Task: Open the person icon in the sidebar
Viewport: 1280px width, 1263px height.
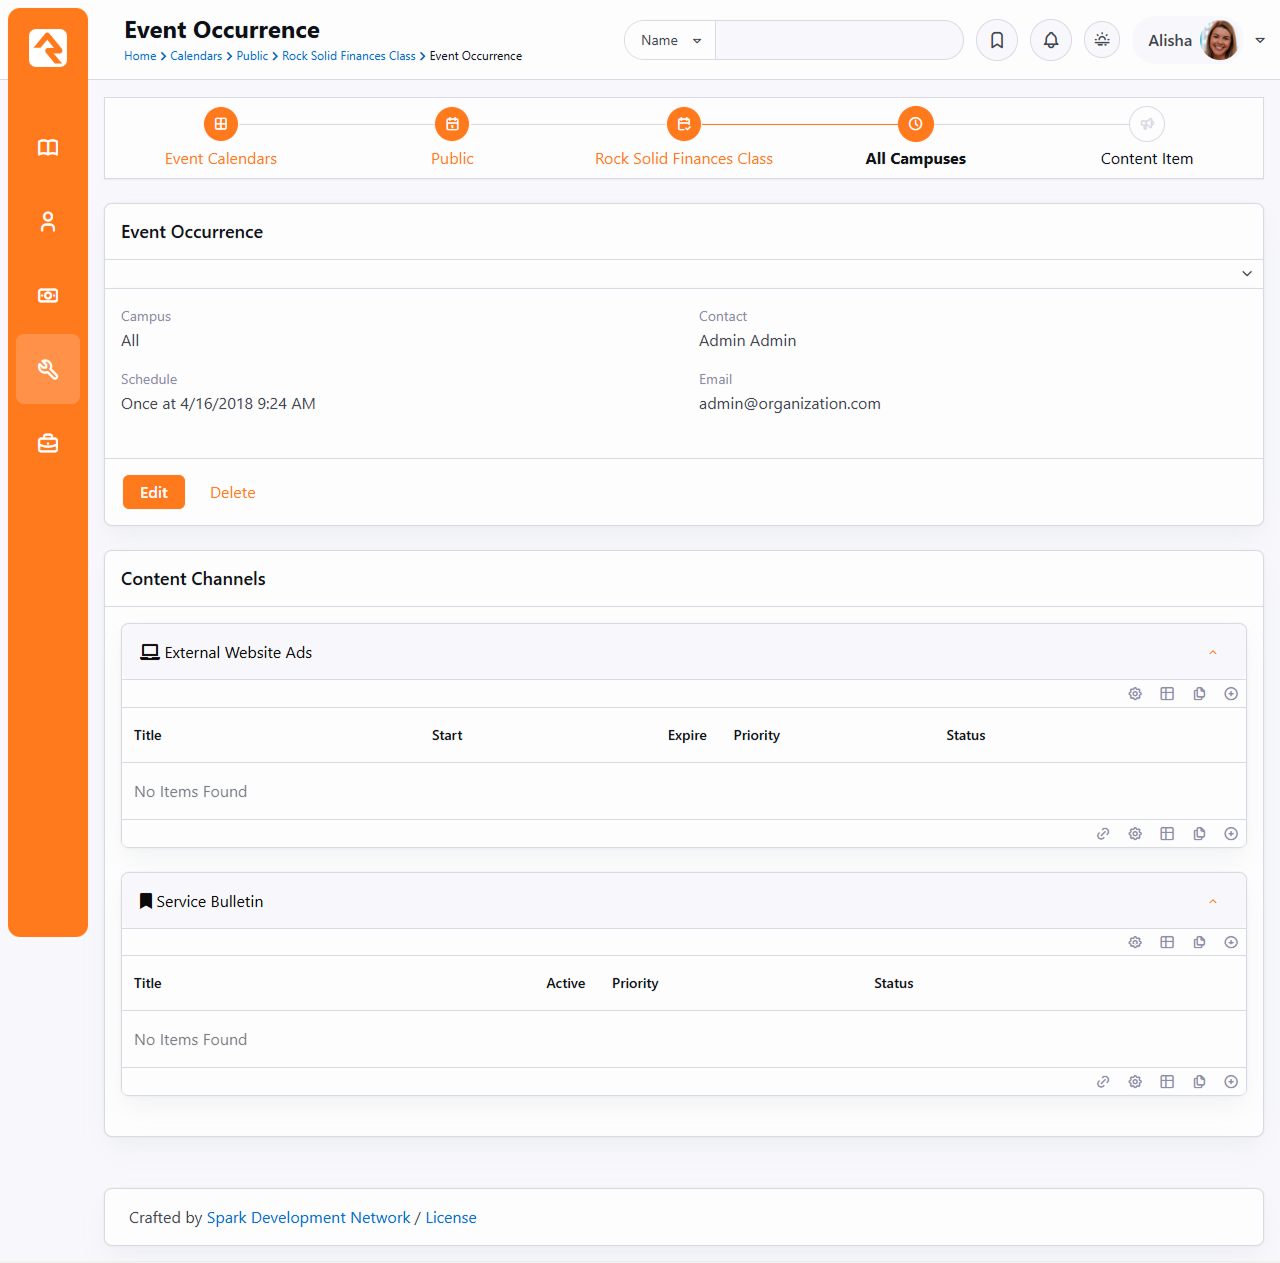Action: click(47, 222)
